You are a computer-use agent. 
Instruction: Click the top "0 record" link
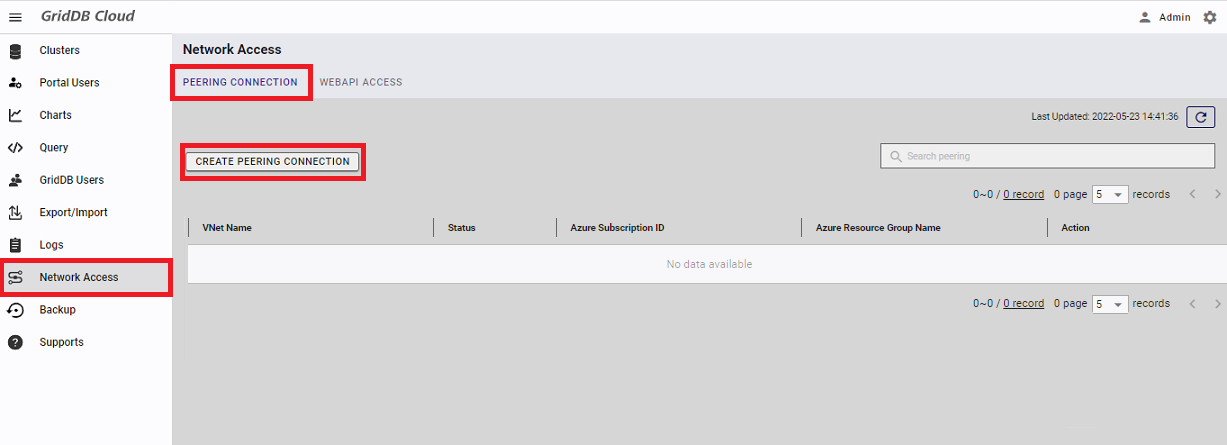point(1023,195)
